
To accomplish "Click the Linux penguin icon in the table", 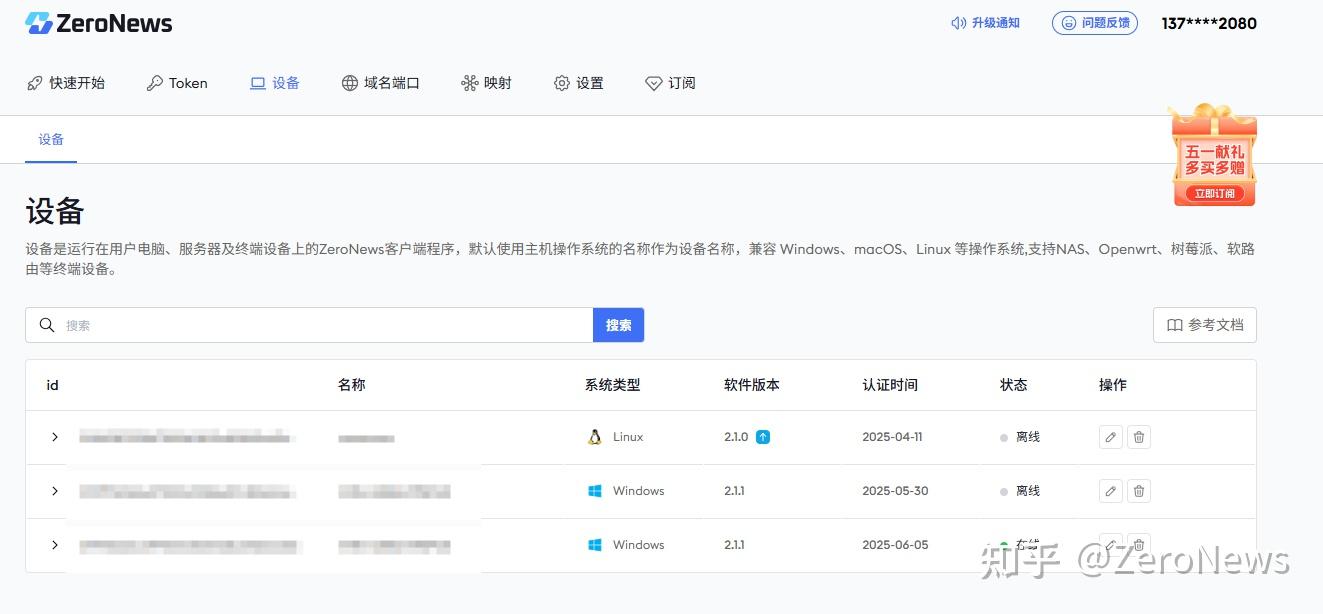I will pos(593,436).
